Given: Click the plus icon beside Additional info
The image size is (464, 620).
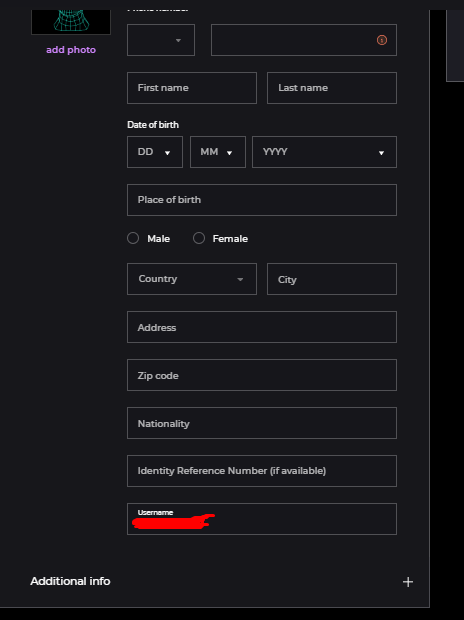Looking at the screenshot, I should click(408, 582).
